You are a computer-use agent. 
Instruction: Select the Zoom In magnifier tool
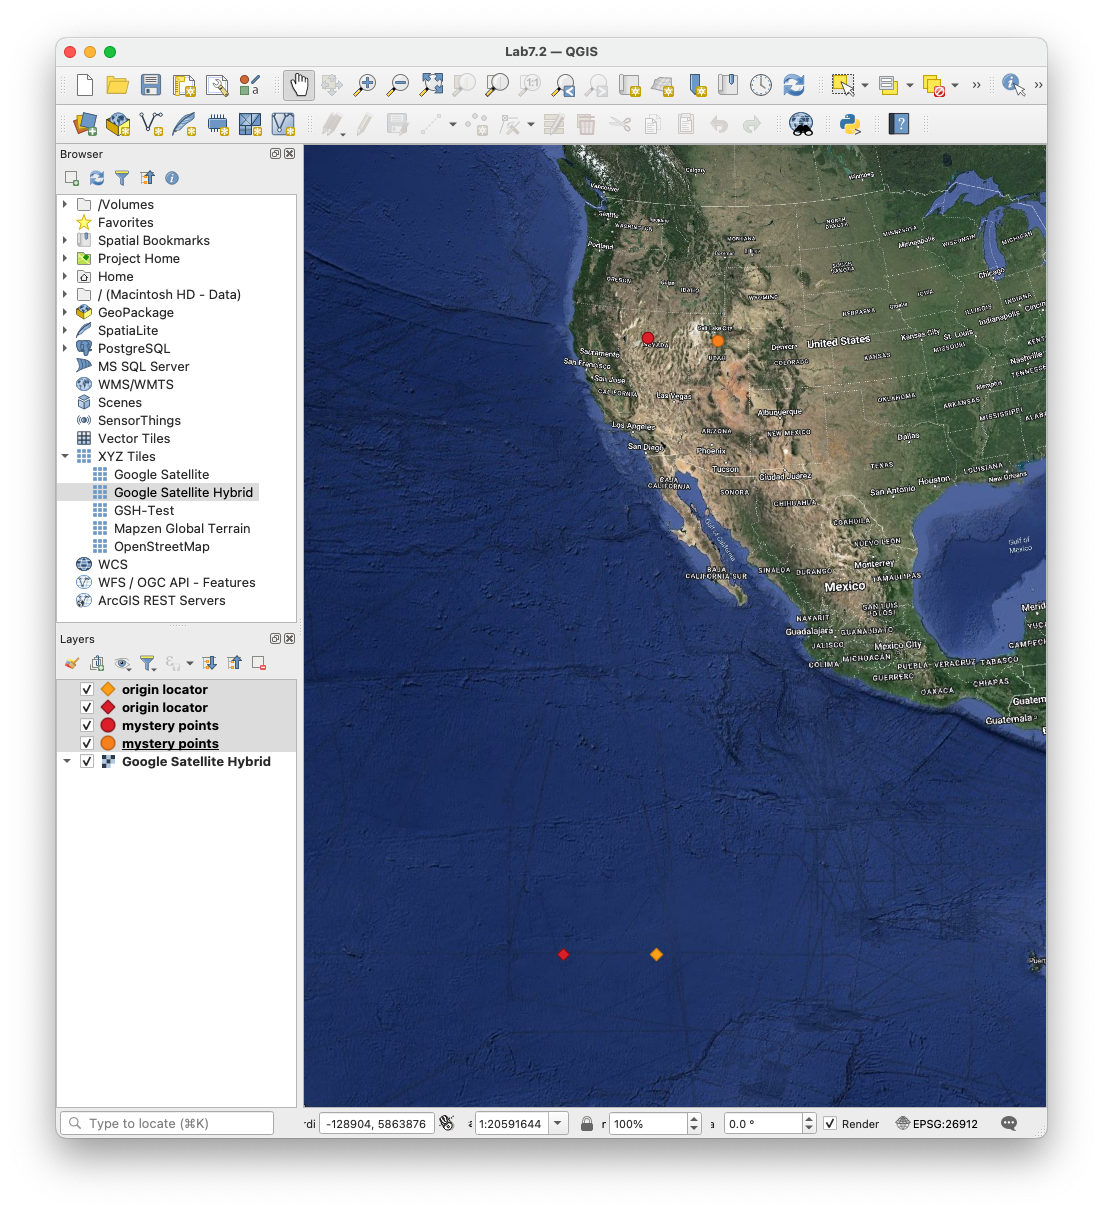click(x=365, y=85)
